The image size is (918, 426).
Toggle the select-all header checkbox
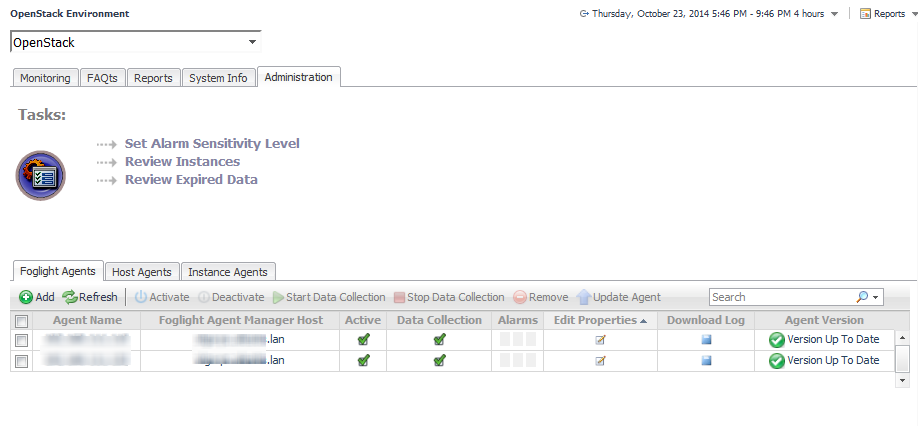click(21, 321)
